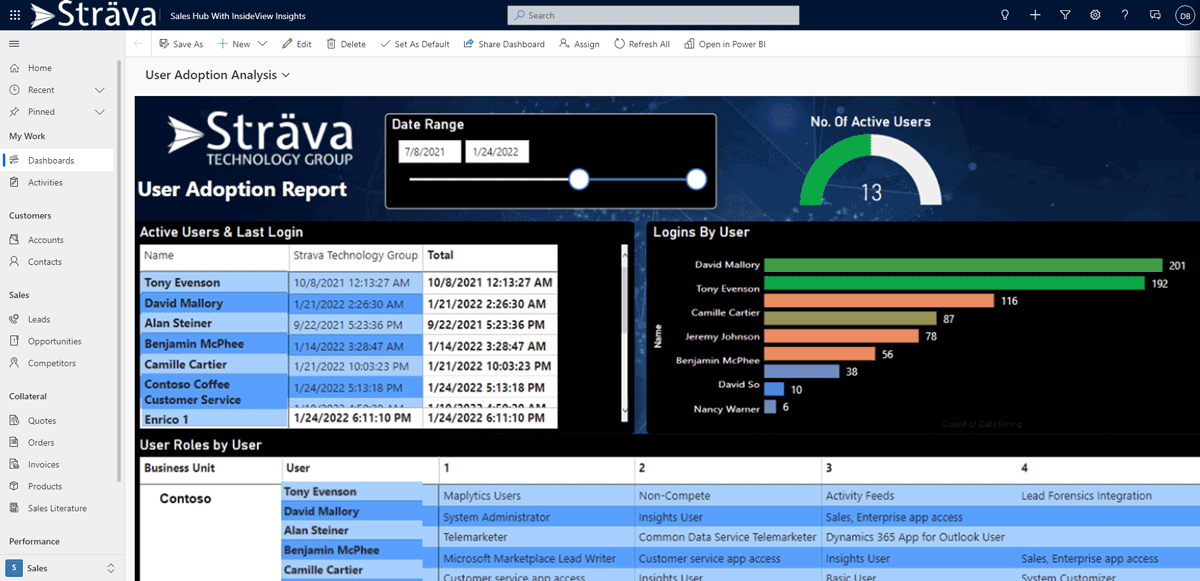Viewport: 1200px width, 581px height.
Task: Click the lightbulb assistant icon in header
Action: pos(1005,15)
